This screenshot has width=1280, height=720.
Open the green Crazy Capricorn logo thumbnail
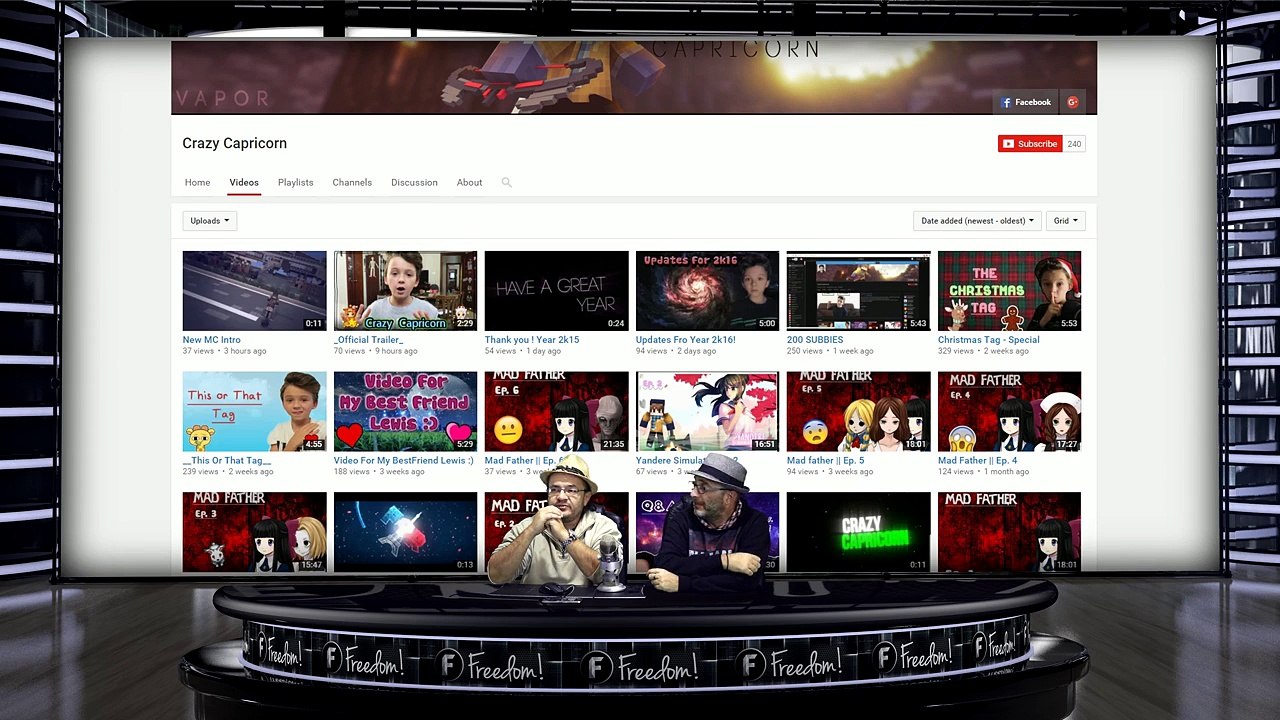tap(858, 532)
